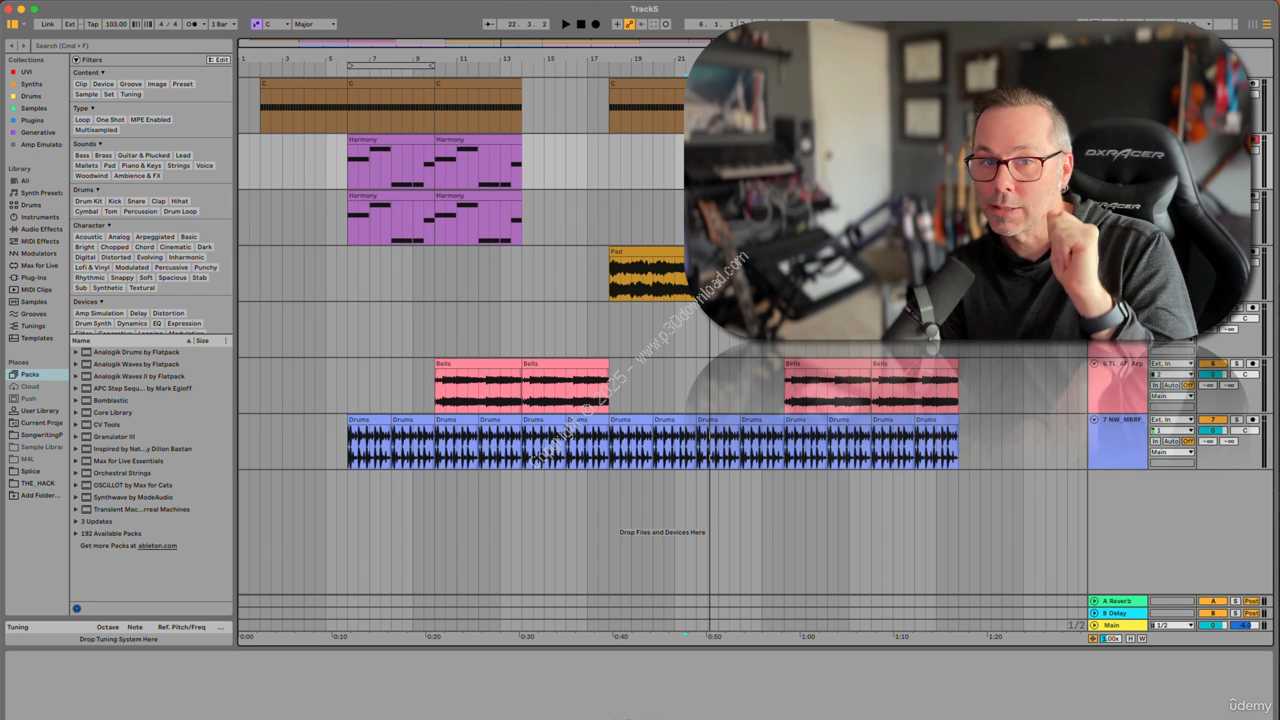Open Plug-Ins in the Library
This screenshot has height=720, width=1280.
point(33,277)
